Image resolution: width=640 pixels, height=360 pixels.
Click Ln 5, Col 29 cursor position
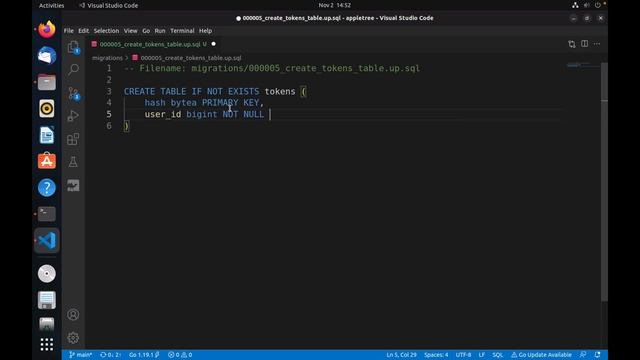(401, 355)
